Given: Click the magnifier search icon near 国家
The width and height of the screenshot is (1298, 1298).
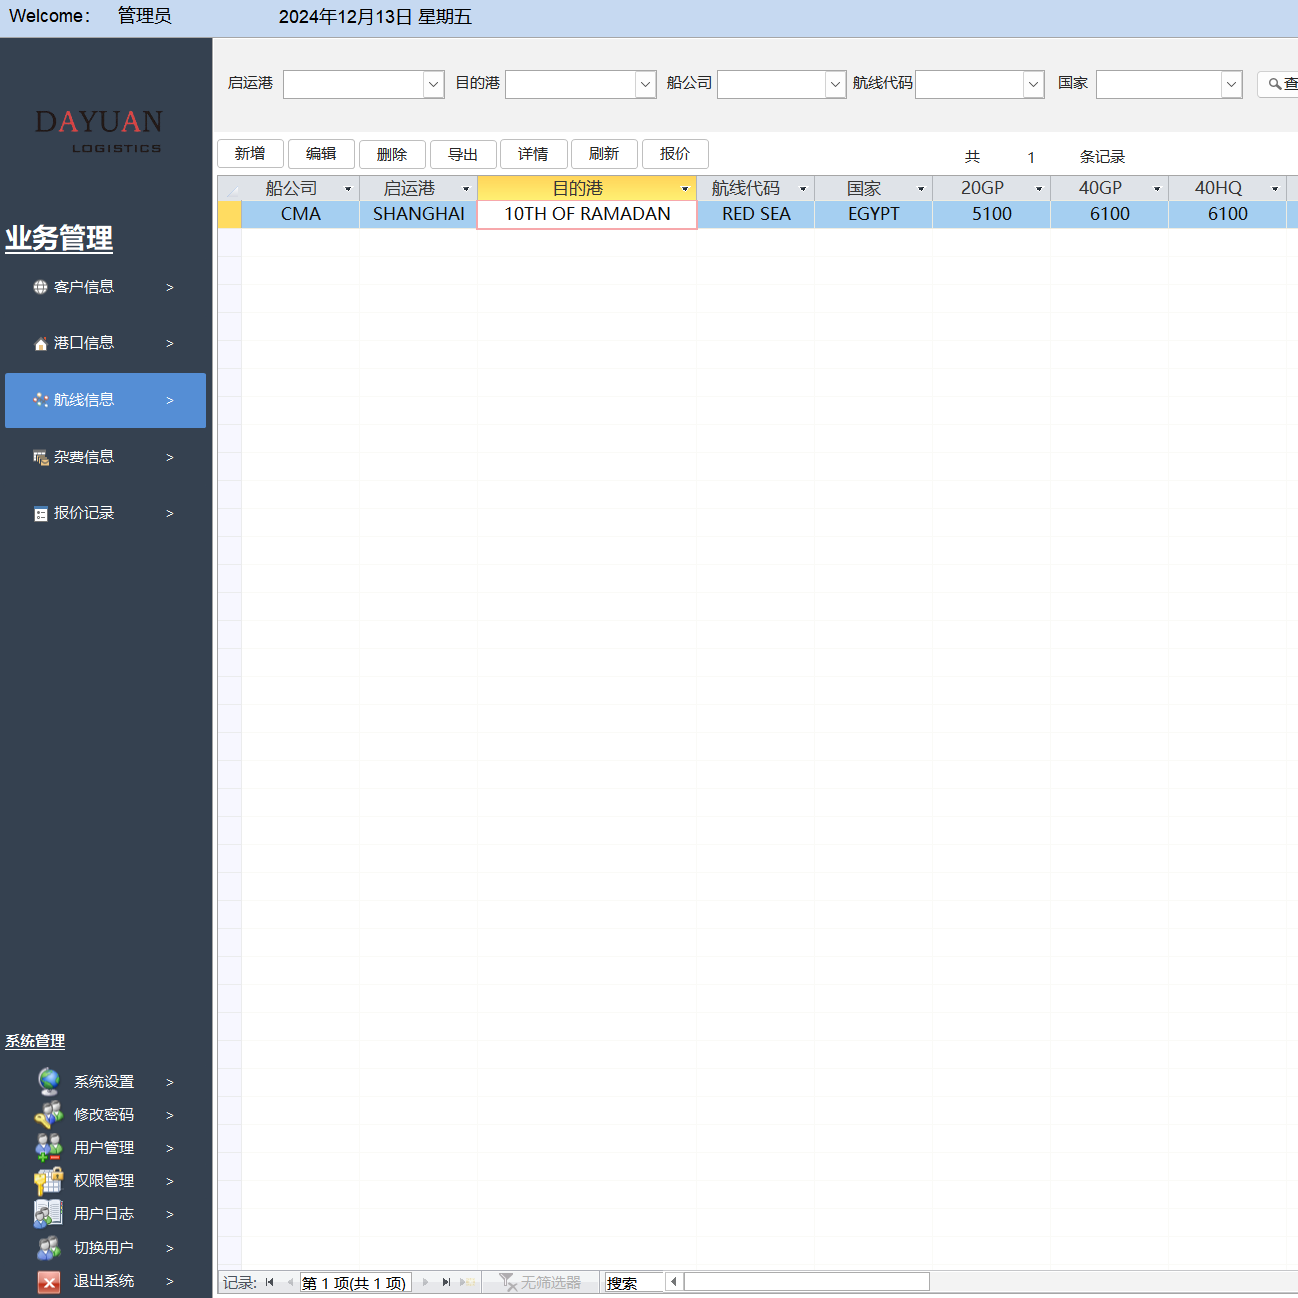Looking at the screenshot, I should 1274,84.
